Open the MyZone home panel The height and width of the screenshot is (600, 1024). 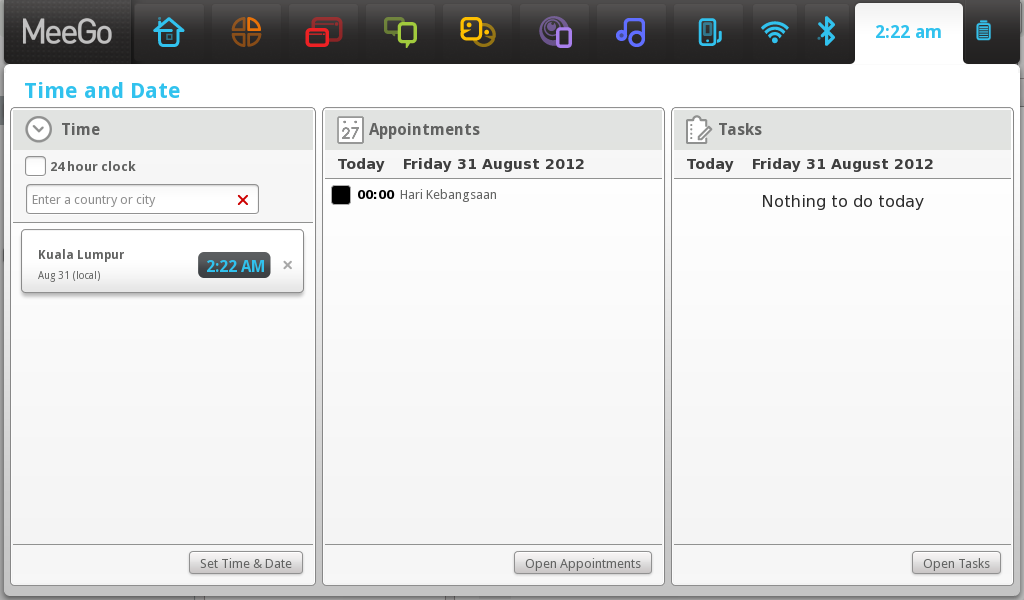point(169,32)
